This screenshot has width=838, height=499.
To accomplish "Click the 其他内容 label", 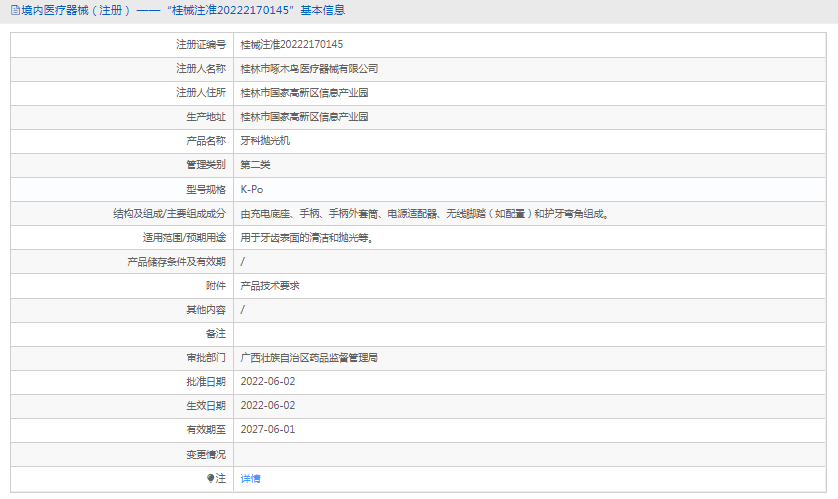I will click(206, 310).
